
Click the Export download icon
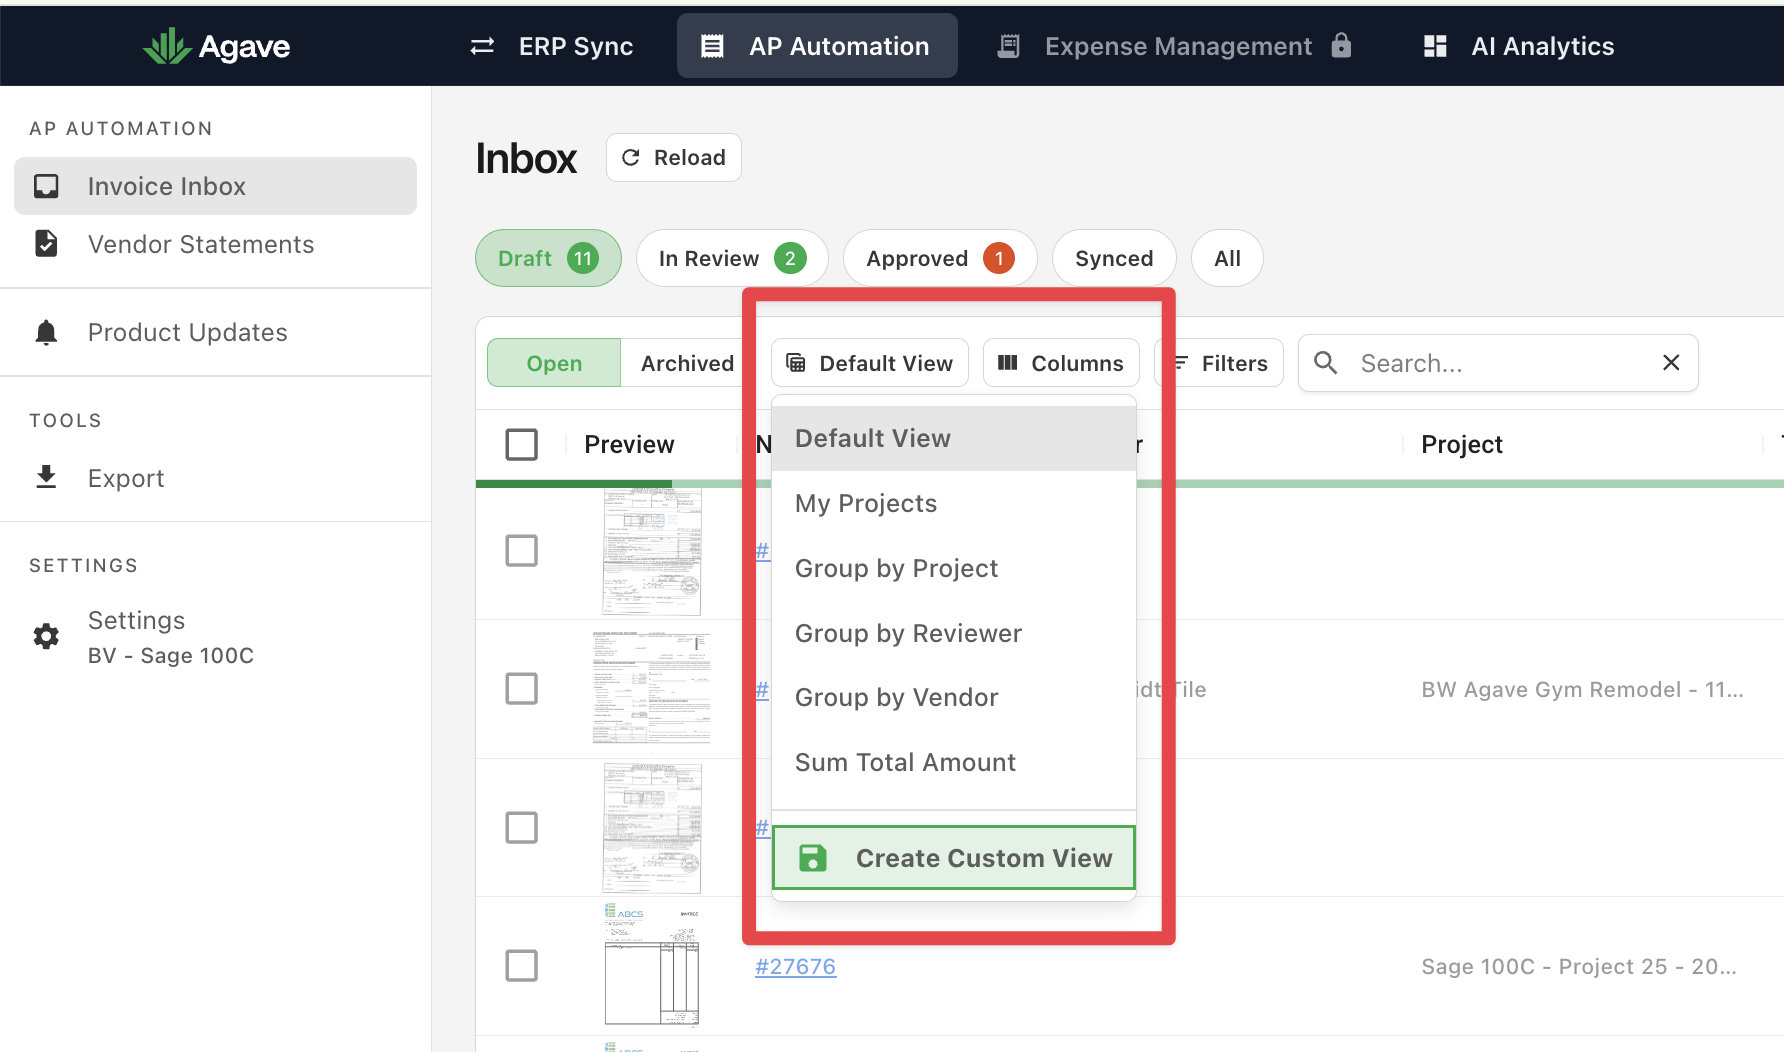pyautogui.click(x=46, y=477)
